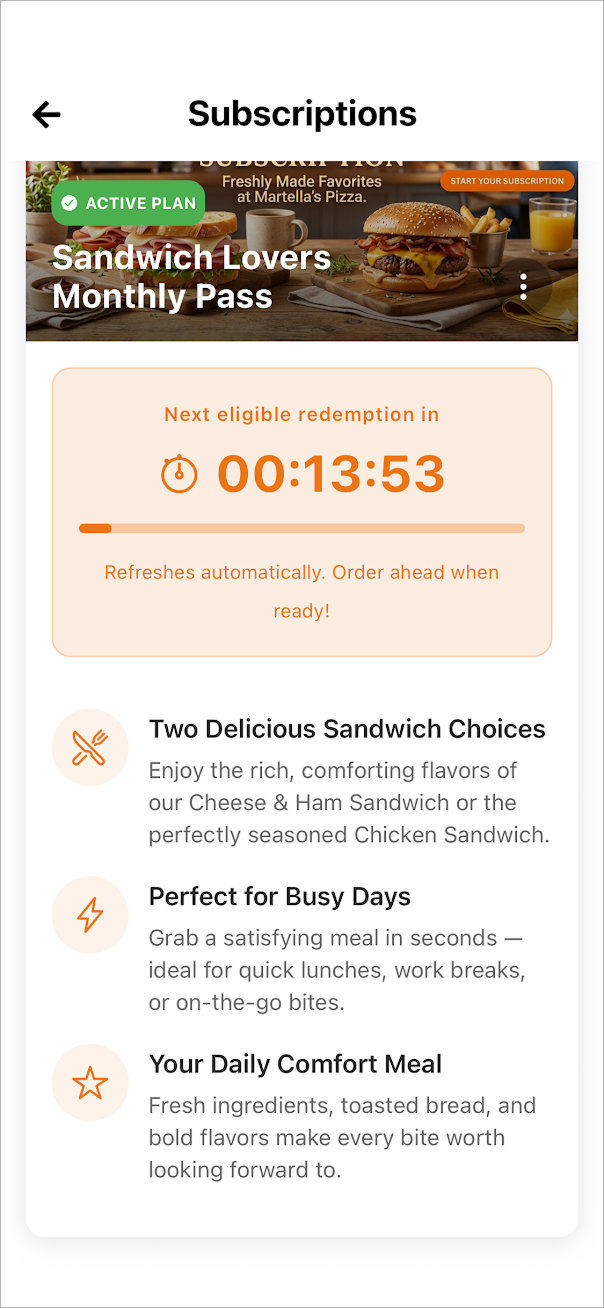Click the stopwatch timer icon
Screen dimensions: 604x1308
180,473
